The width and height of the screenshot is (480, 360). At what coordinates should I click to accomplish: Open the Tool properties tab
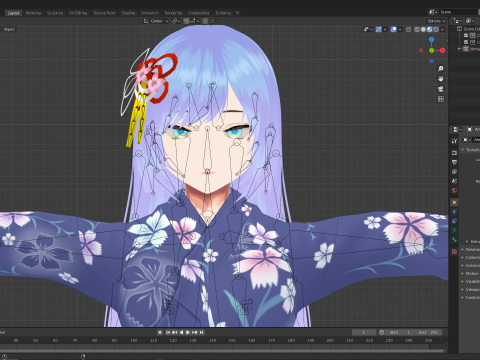click(454, 141)
